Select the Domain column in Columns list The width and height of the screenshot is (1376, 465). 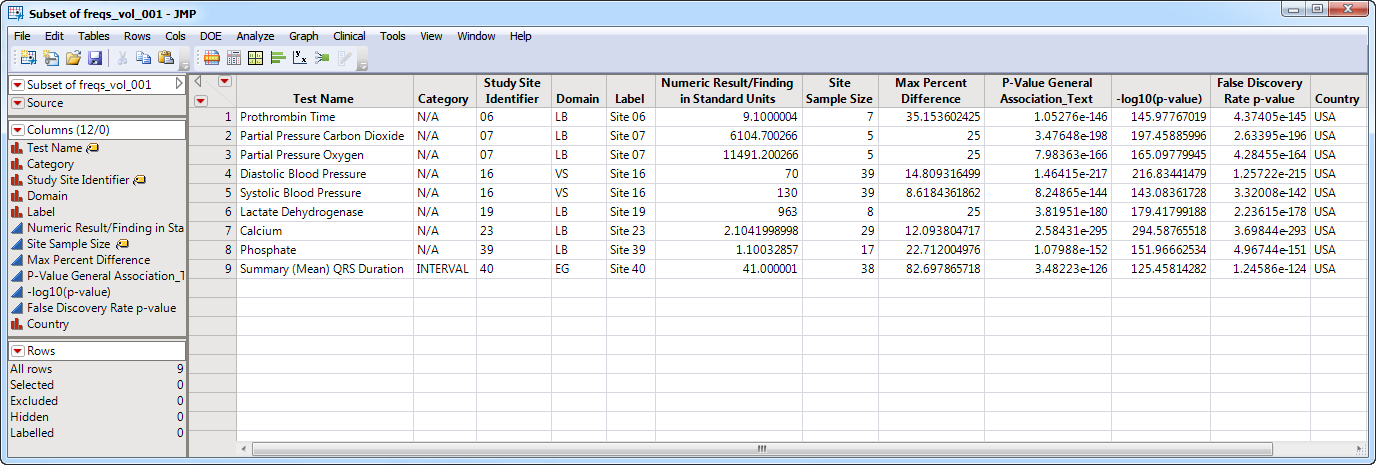coord(47,196)
